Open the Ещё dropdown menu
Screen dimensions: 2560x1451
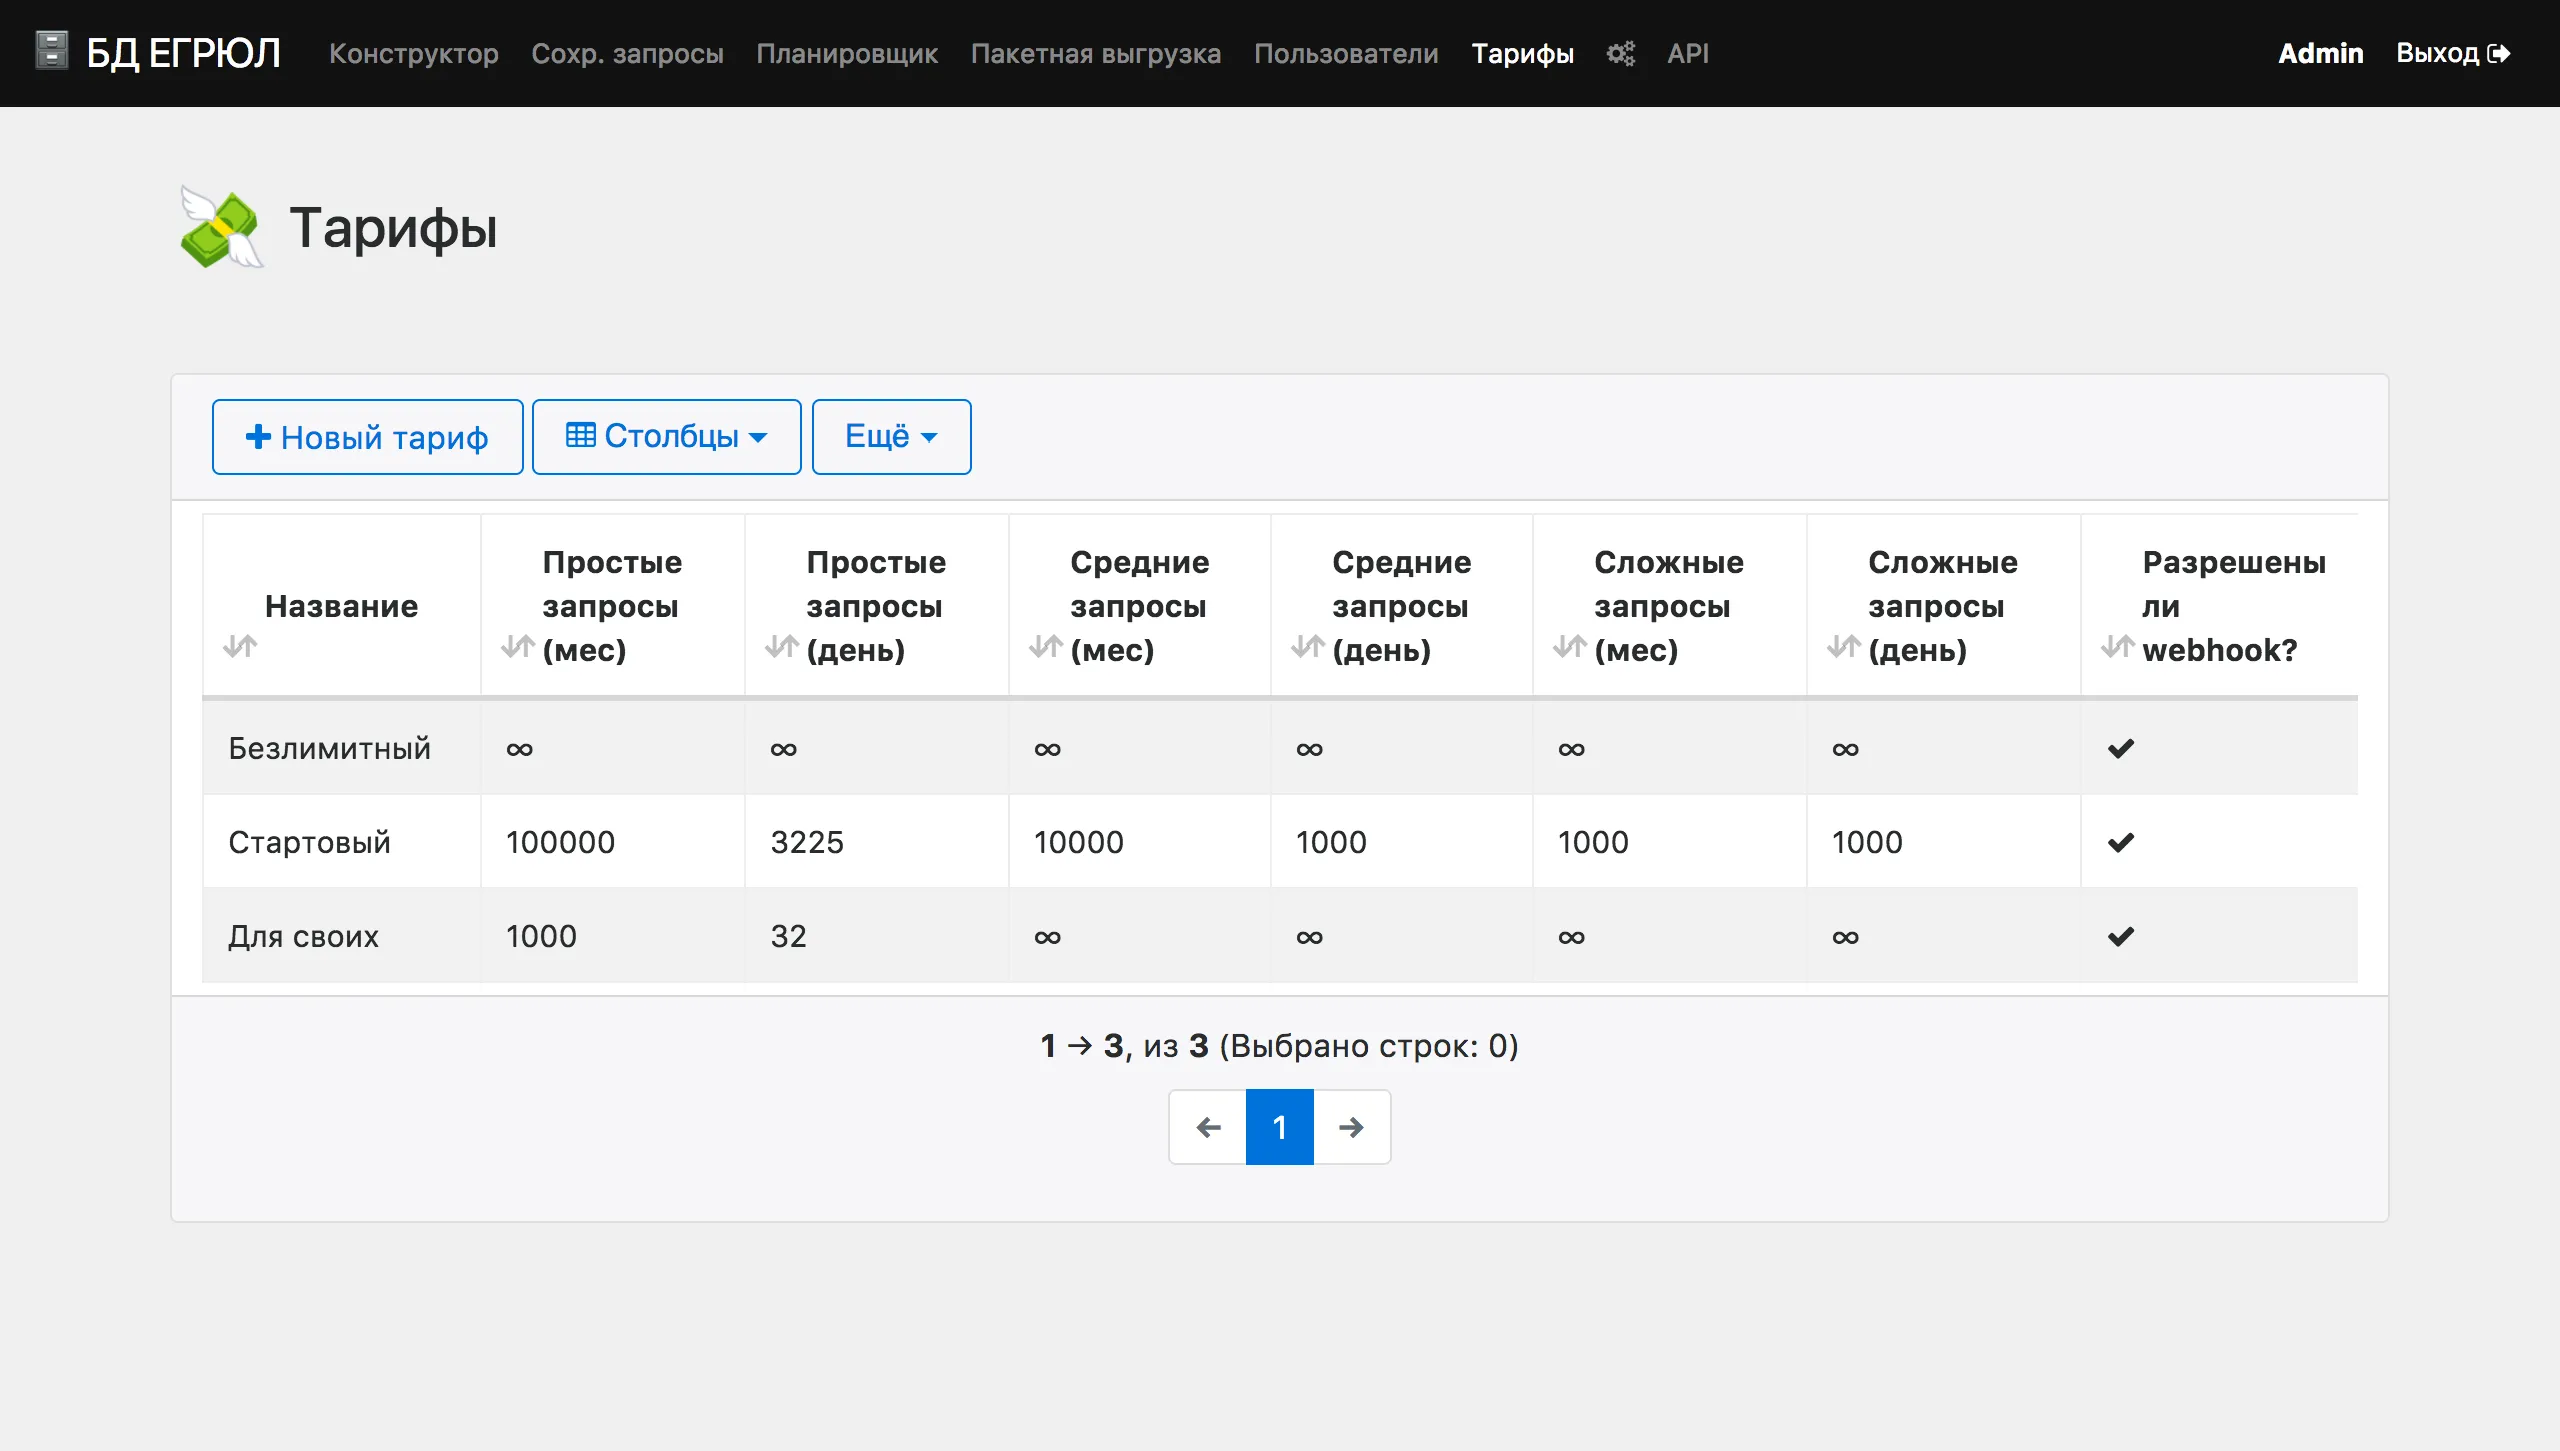click(x=890, y=436)
